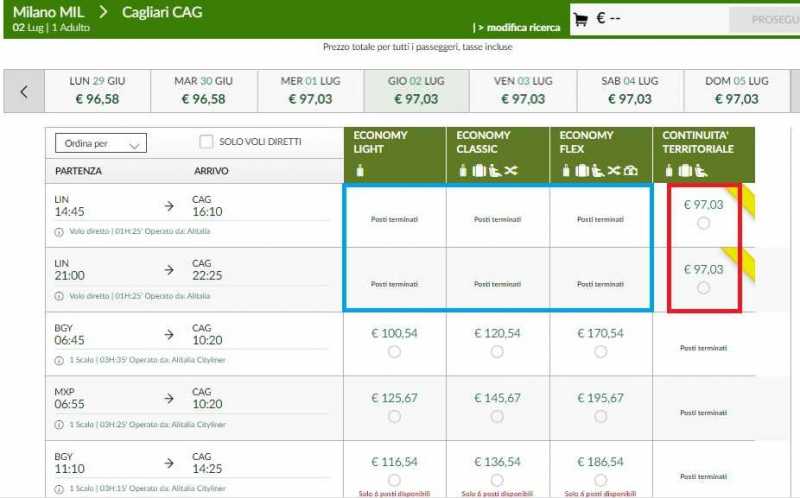Click ECONOMY FLEX column header
Screen dimensions: 800x498
click(601, 155)
